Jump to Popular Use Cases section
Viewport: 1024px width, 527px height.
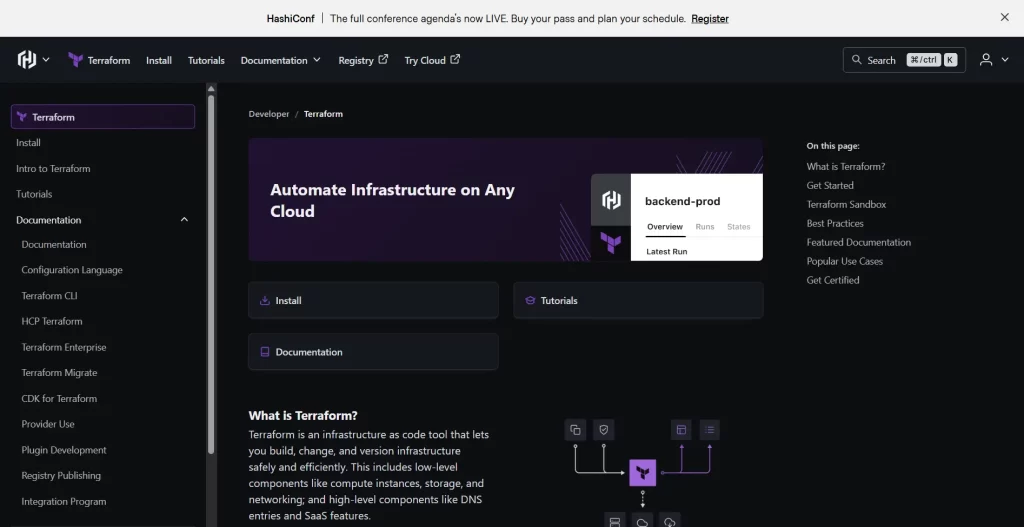point(844,261)
